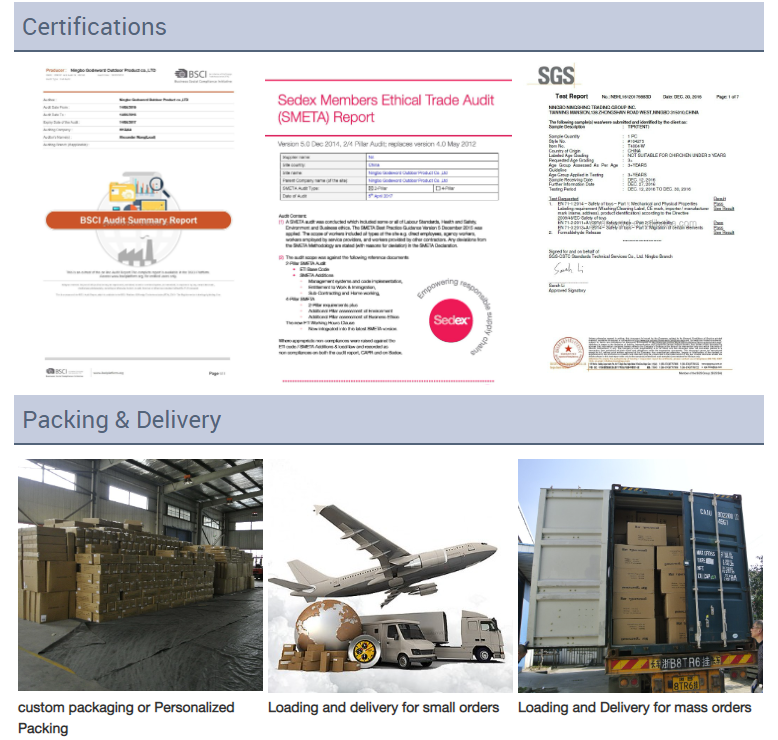
Task: Click the orange BSCI Audit Summary Report banner
Action: coord(138,220)
